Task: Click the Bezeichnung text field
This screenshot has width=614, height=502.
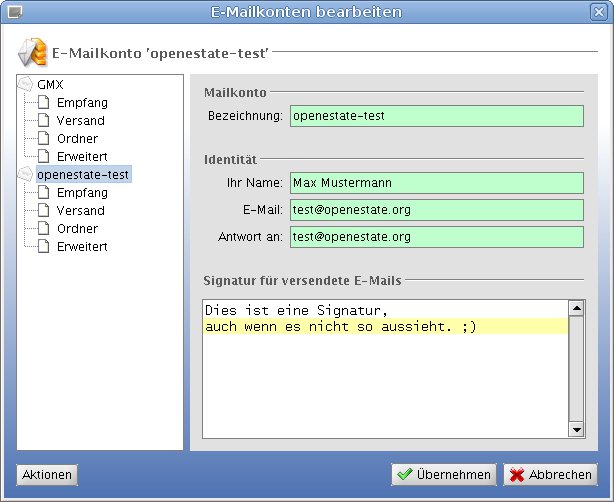Action: 436,117
